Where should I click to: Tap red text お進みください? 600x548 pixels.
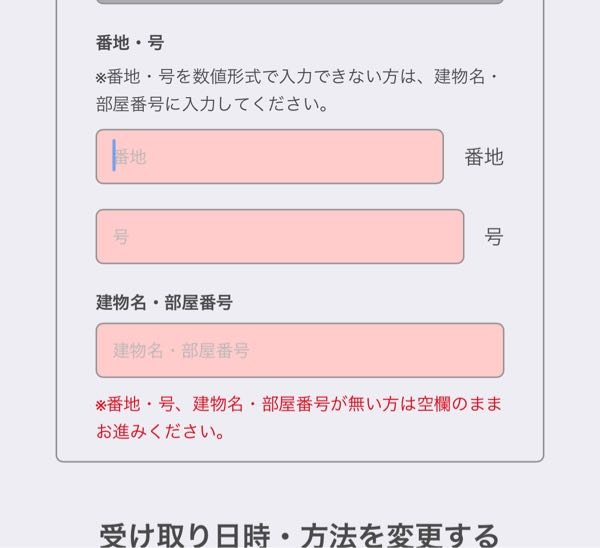click(160, 432)
